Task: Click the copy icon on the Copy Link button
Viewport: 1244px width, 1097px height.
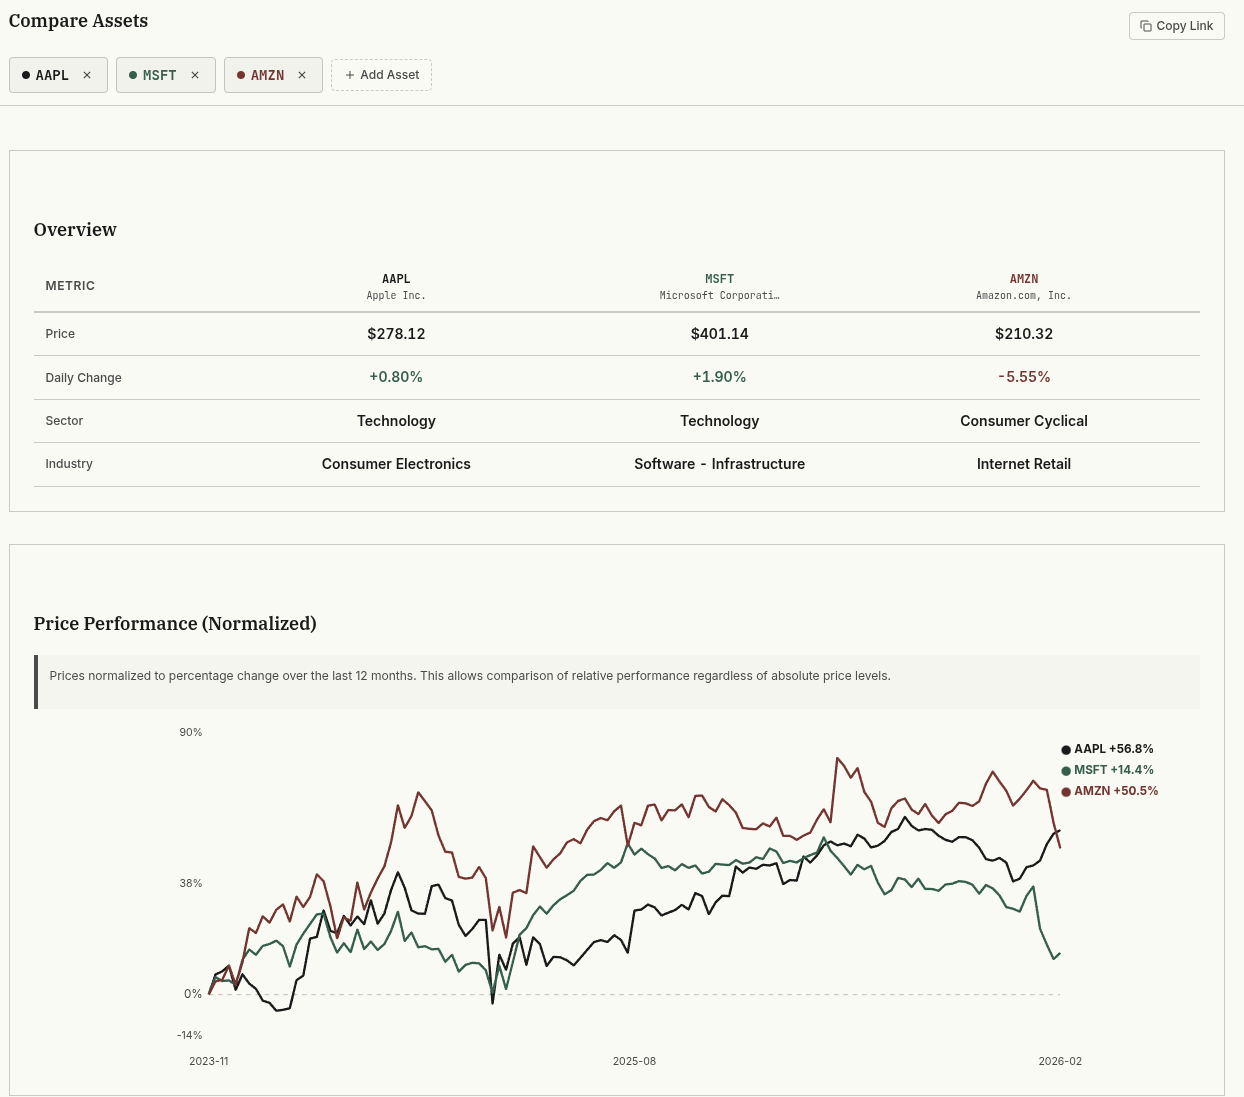Action: 1146,26
